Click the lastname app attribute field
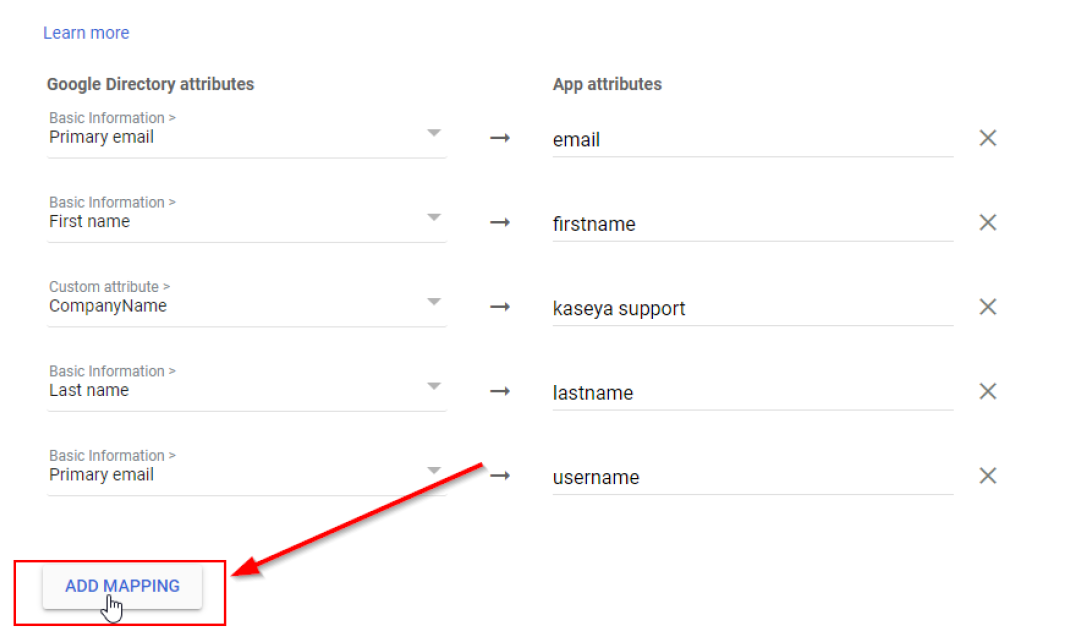This screenshot has height=634, width=1074. click(x=751, y=393)
